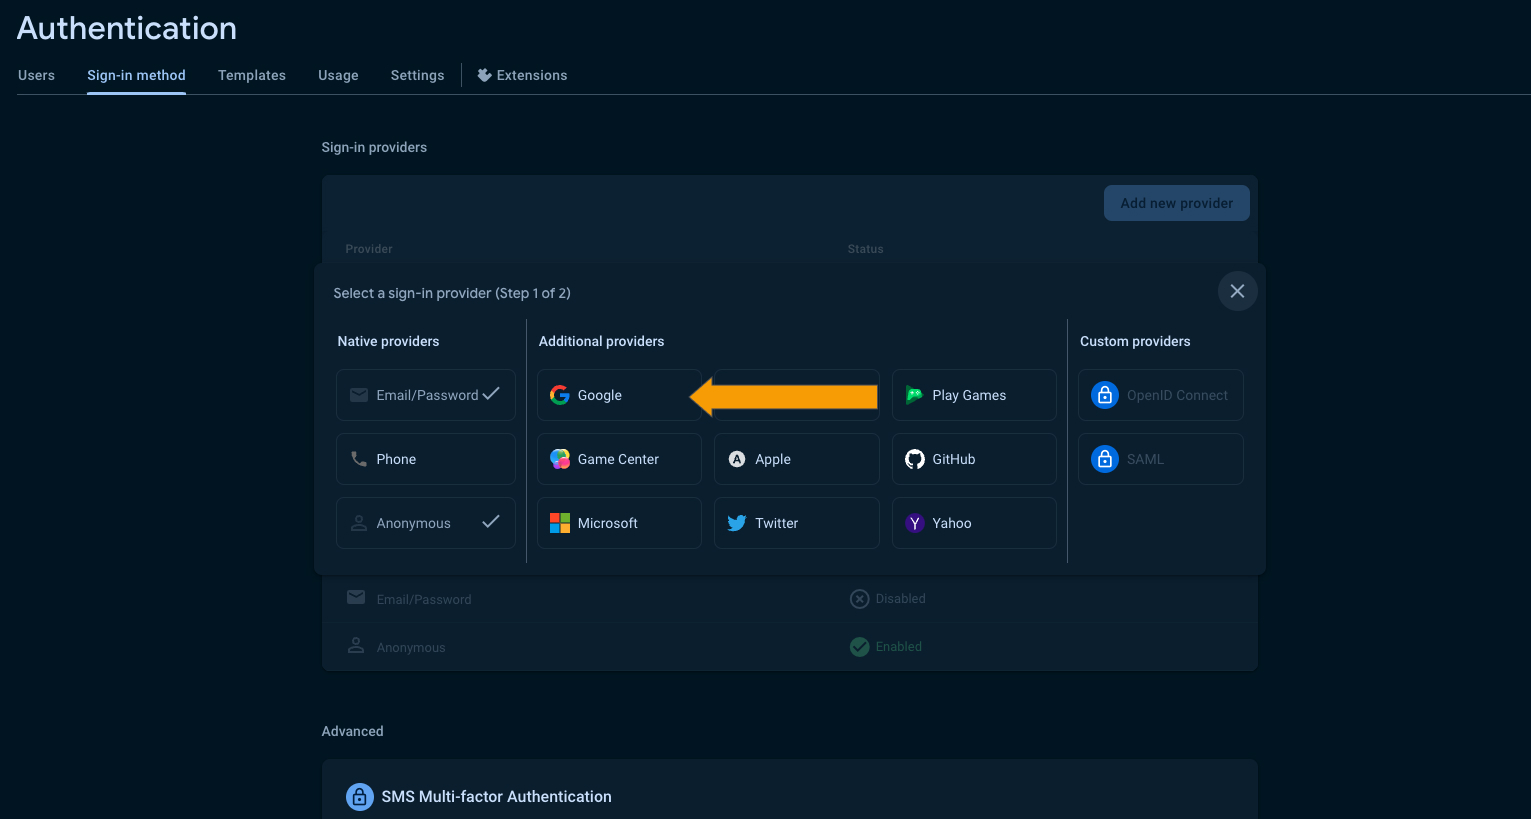The height and width of the screenshot is (819, 1531).
Task: Click the OpenID Connect custom provider
Action: [x=1161, y=395]
